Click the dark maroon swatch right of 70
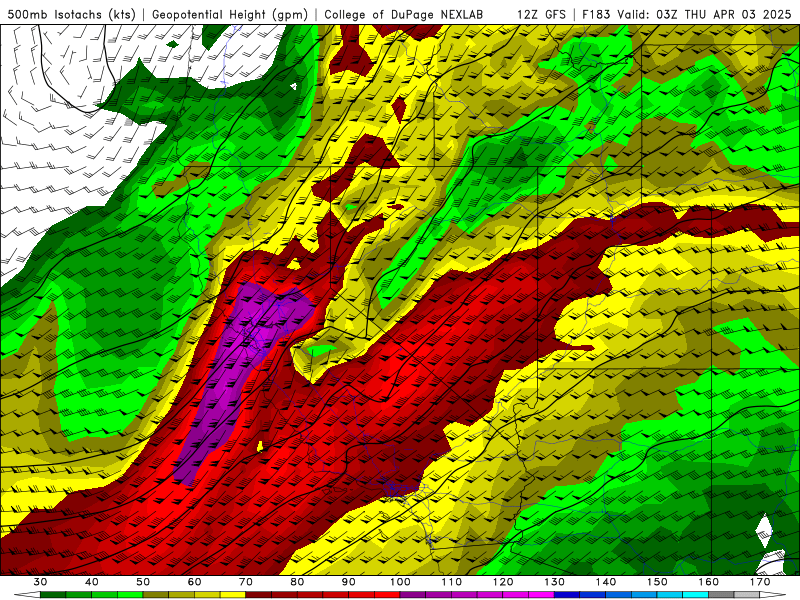 [x=259, y=595]
